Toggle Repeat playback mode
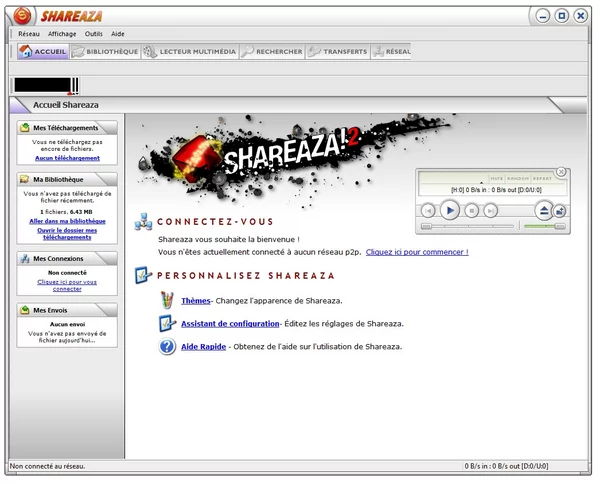Screen dimensions: 600x484 point(542,178)
